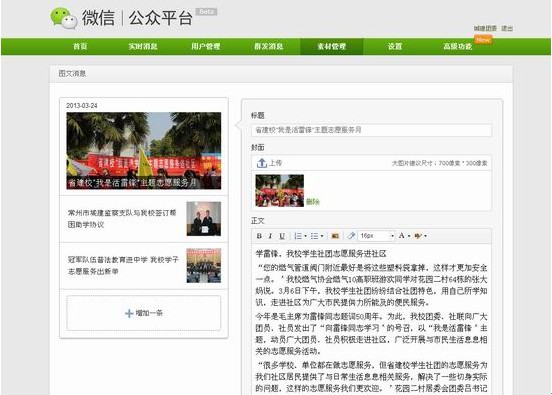Viewport: 552px width, 395px height.
Task: Click into the 正文 body text editor
Action: (x=371, y=319)
